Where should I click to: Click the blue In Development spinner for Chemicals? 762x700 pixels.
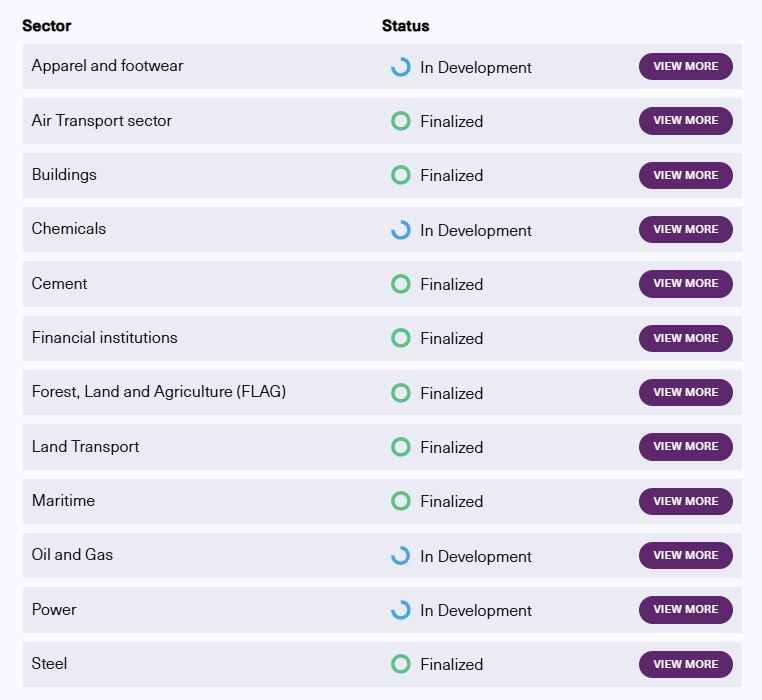[x=401, y=230]
